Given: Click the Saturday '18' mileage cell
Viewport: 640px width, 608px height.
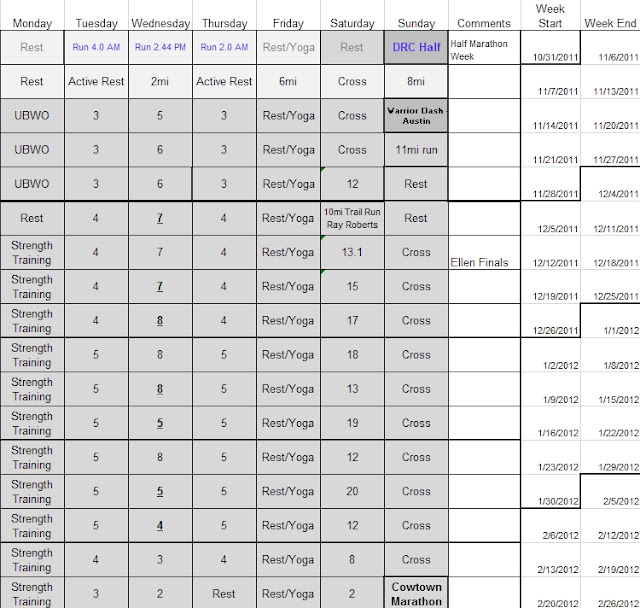Looking at the screenshot, I should click(x=352, y=355).
